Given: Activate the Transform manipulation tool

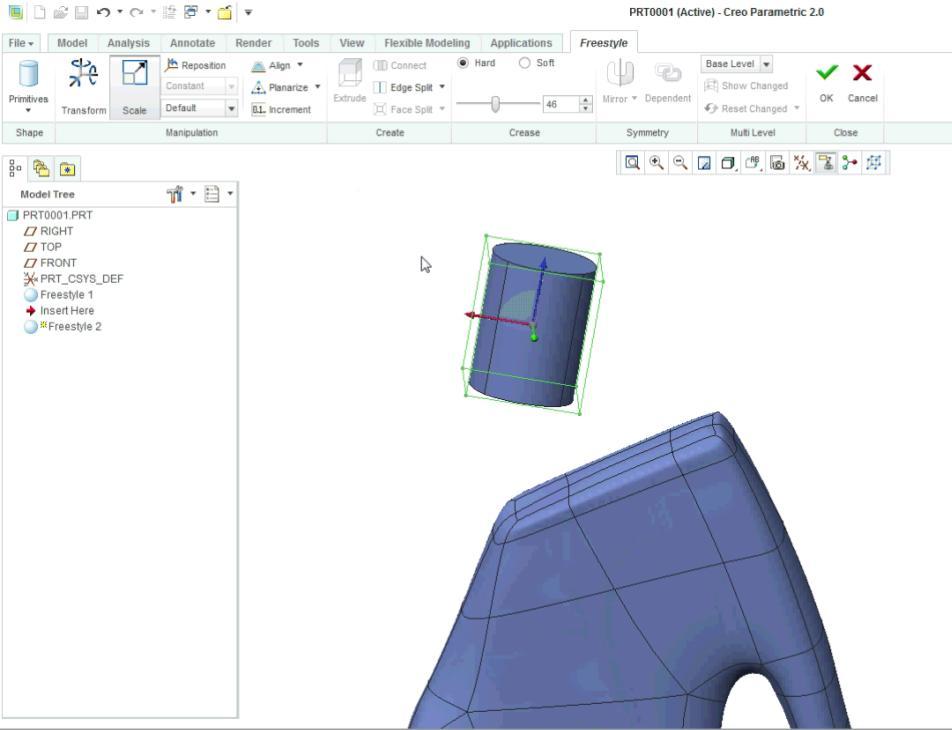Looking at the screenshot, I should pyautogui.click(x=83, y=86).
